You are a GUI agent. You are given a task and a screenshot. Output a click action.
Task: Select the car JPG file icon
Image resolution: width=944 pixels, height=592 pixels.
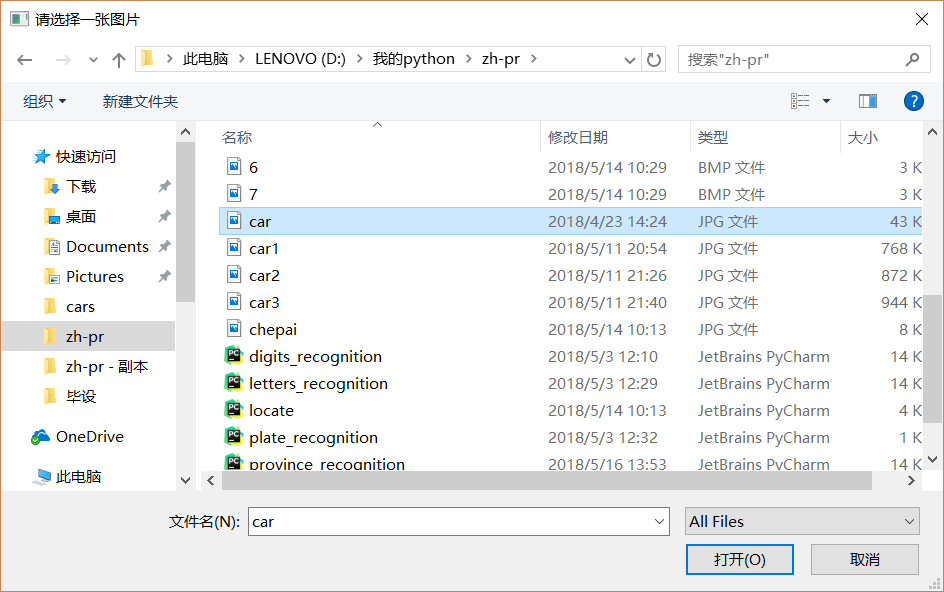(x=234, y=220)
